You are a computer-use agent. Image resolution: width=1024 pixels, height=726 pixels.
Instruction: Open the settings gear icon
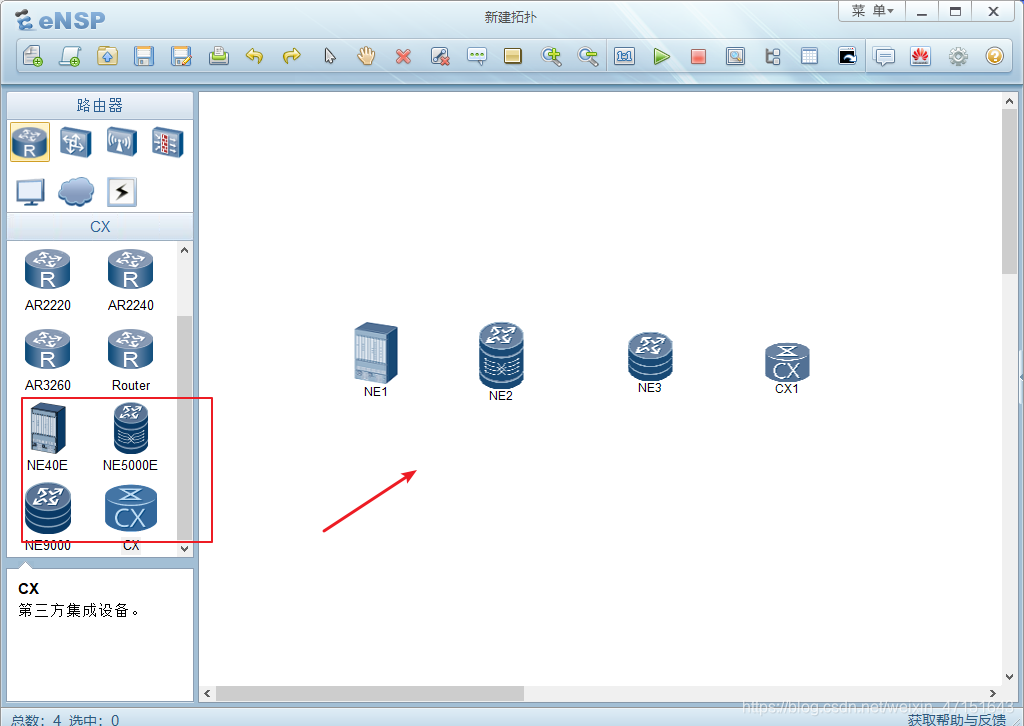[x=958, y=56]
